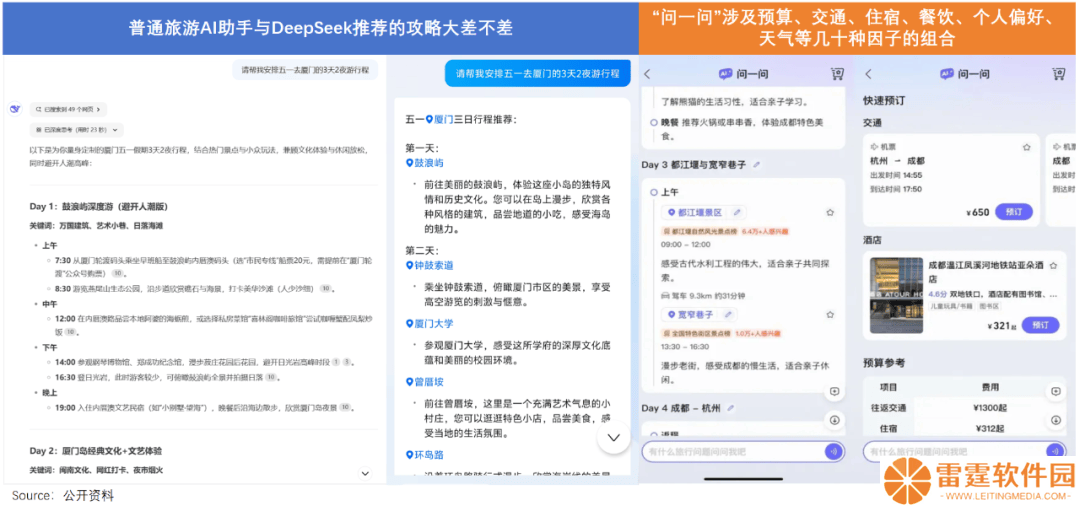The image size is (1080, 506).
Task: Click the 09:00 – 12:00 time range
Action: 686,244
